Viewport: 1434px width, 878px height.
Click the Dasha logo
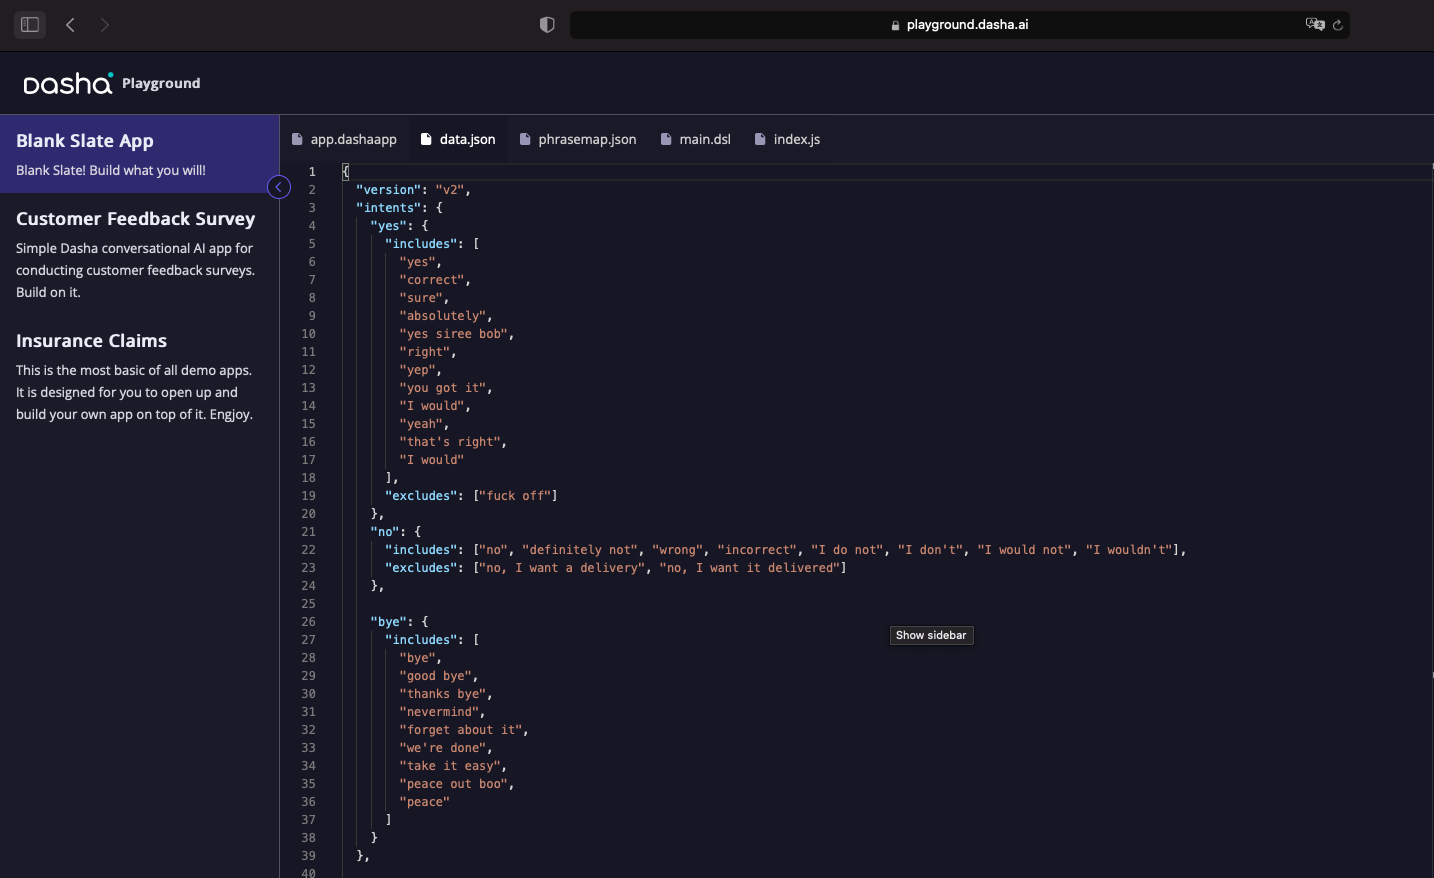point(68,83)
